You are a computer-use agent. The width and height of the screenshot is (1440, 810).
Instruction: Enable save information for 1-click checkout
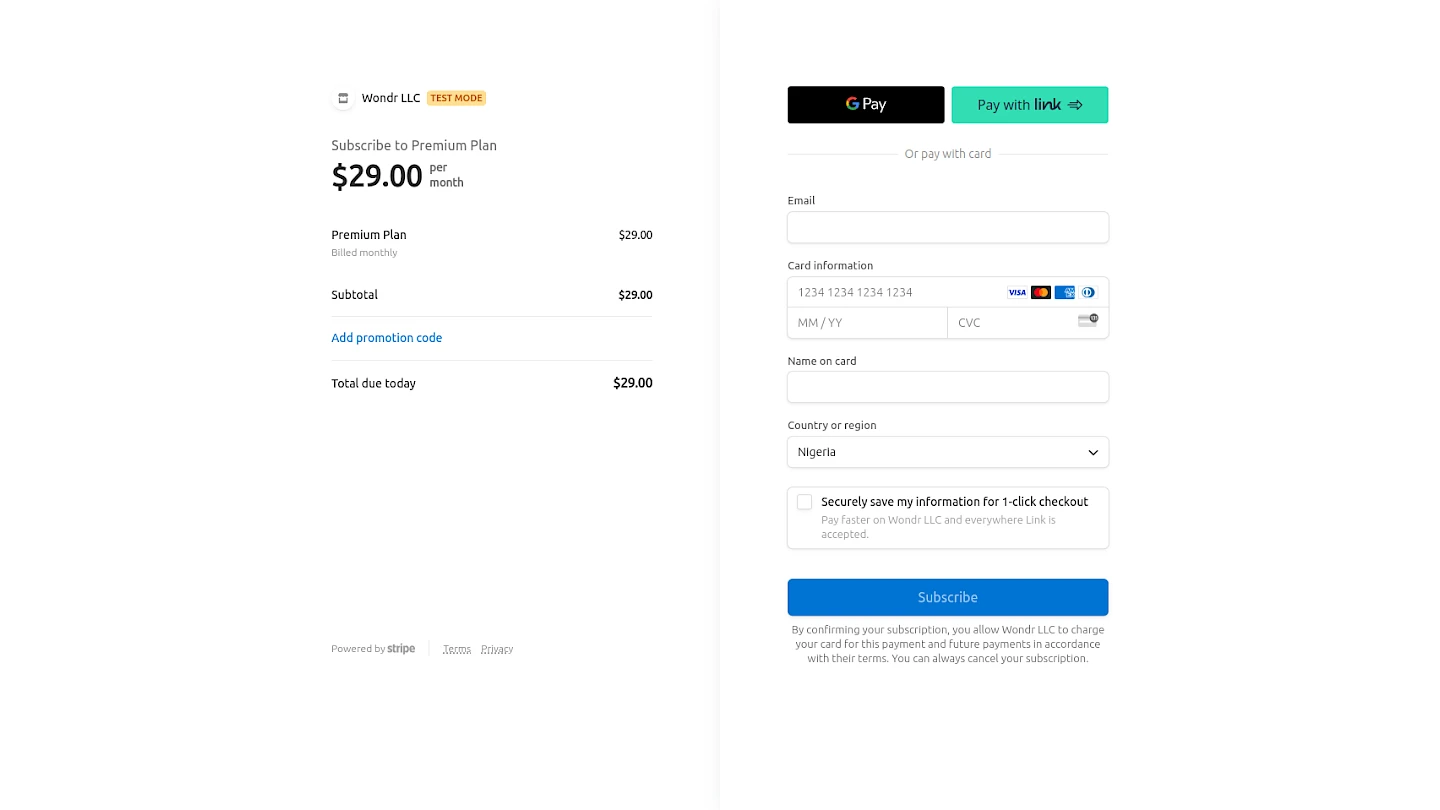pos(805,502)
